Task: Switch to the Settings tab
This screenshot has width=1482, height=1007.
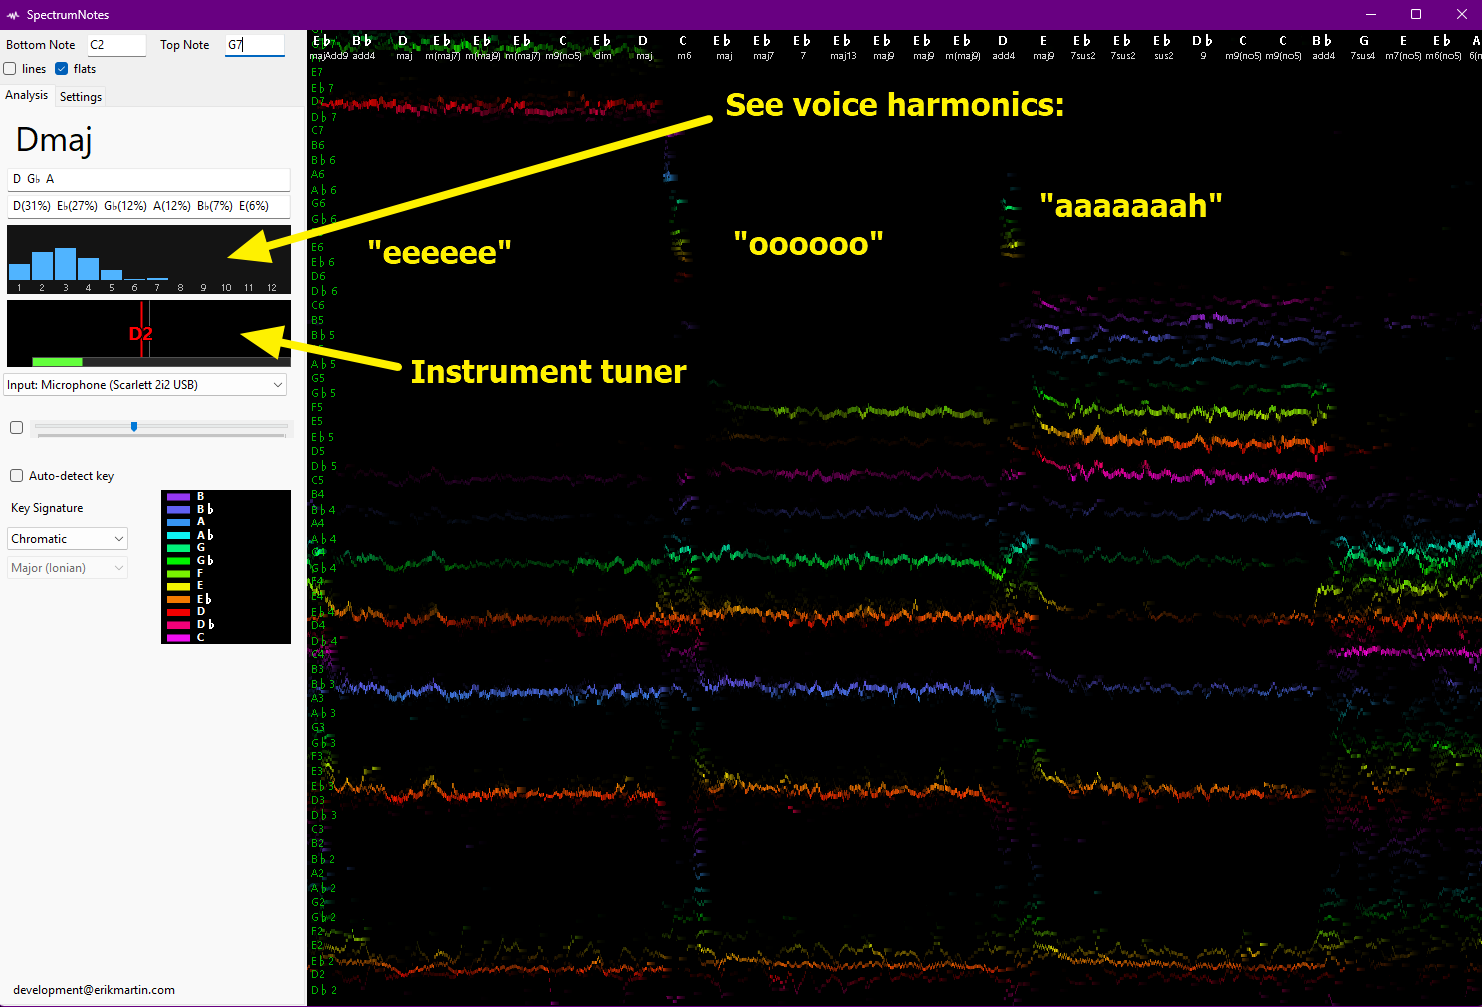Action: (x=81, y=97)
